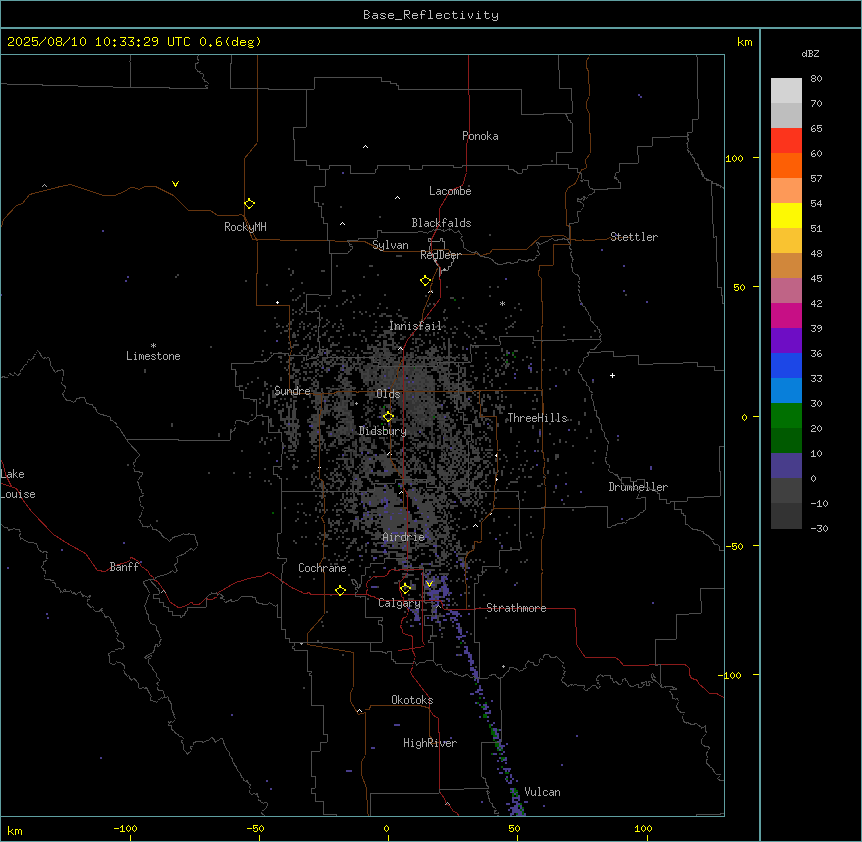
Task: Click the dBZ legend heading
Action: [810, 53]
